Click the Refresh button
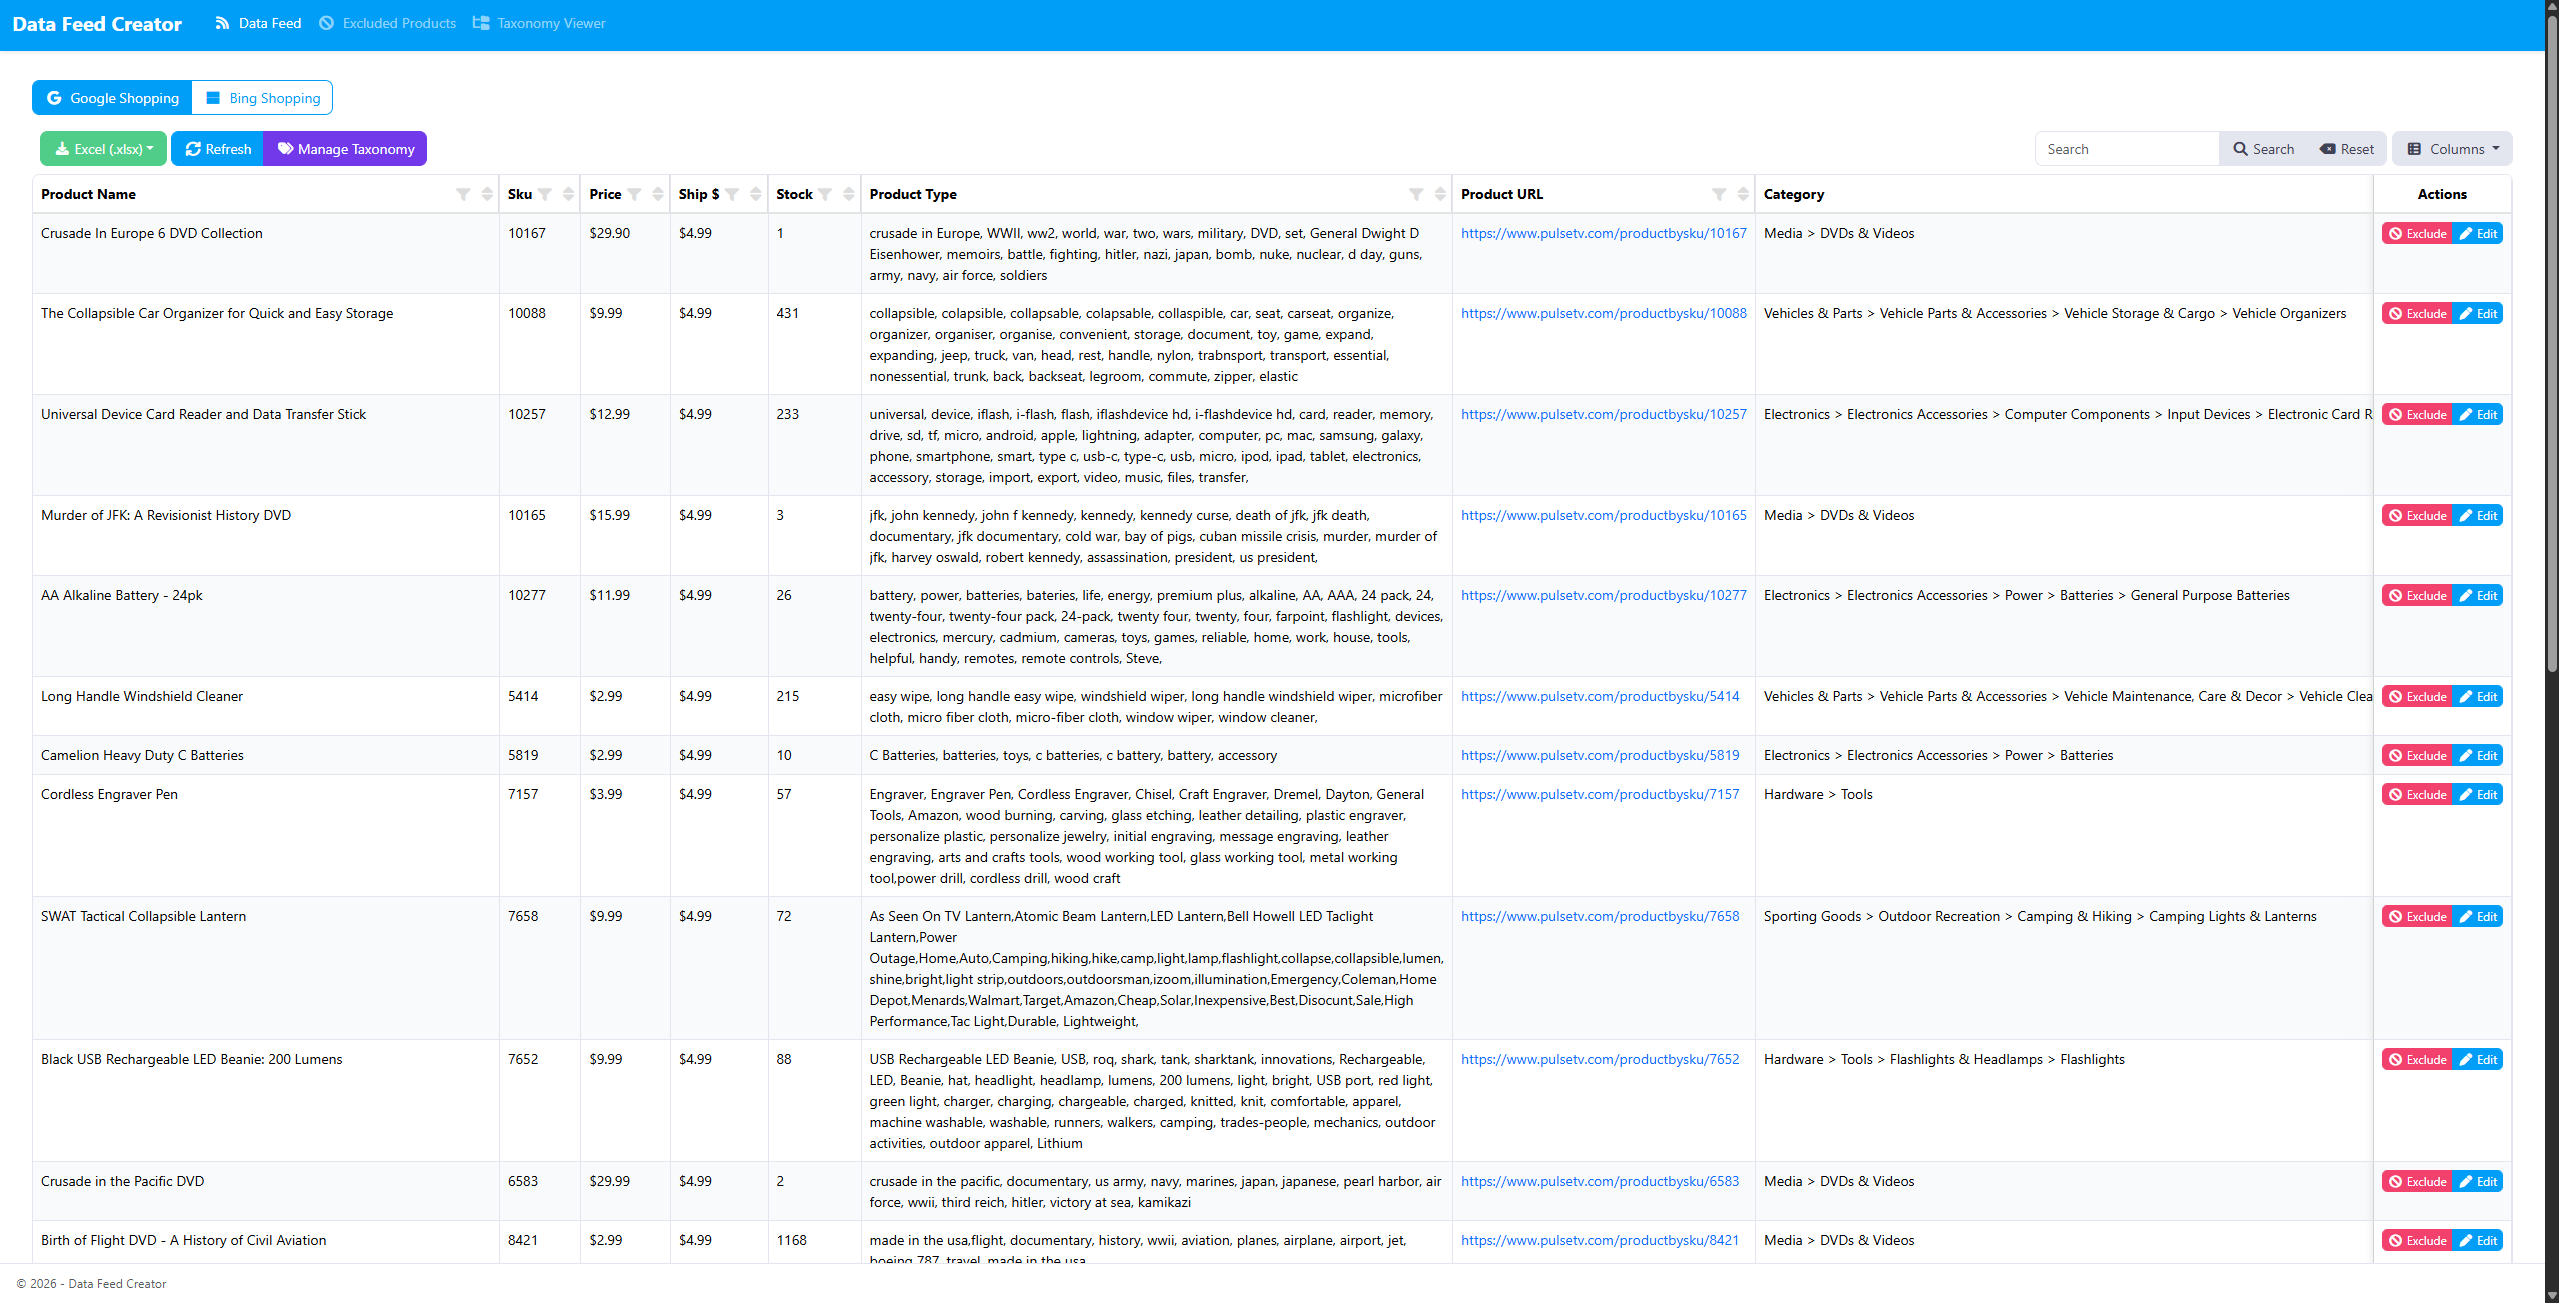 click(217, 149)
